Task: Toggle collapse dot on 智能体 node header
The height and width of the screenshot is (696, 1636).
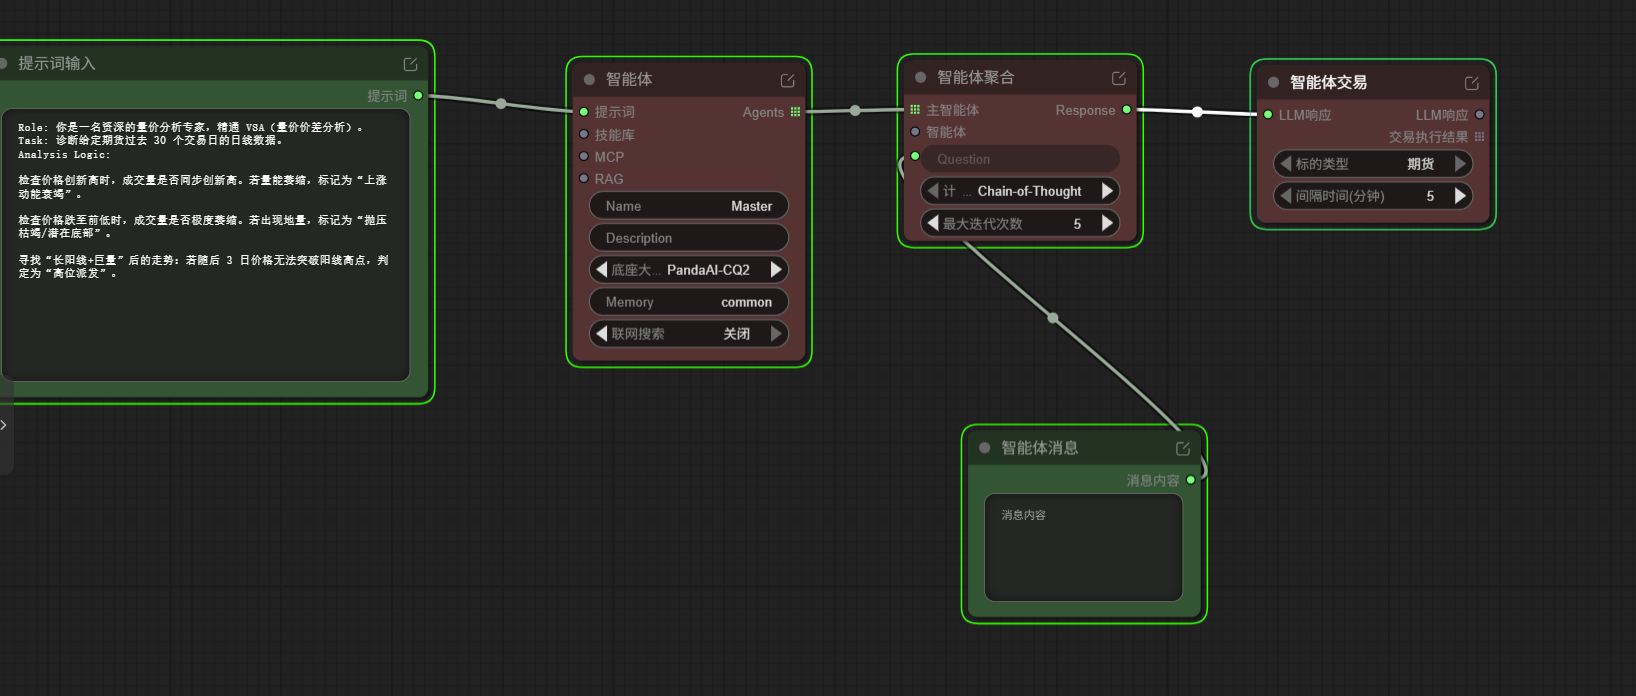Action: point(589,80)
